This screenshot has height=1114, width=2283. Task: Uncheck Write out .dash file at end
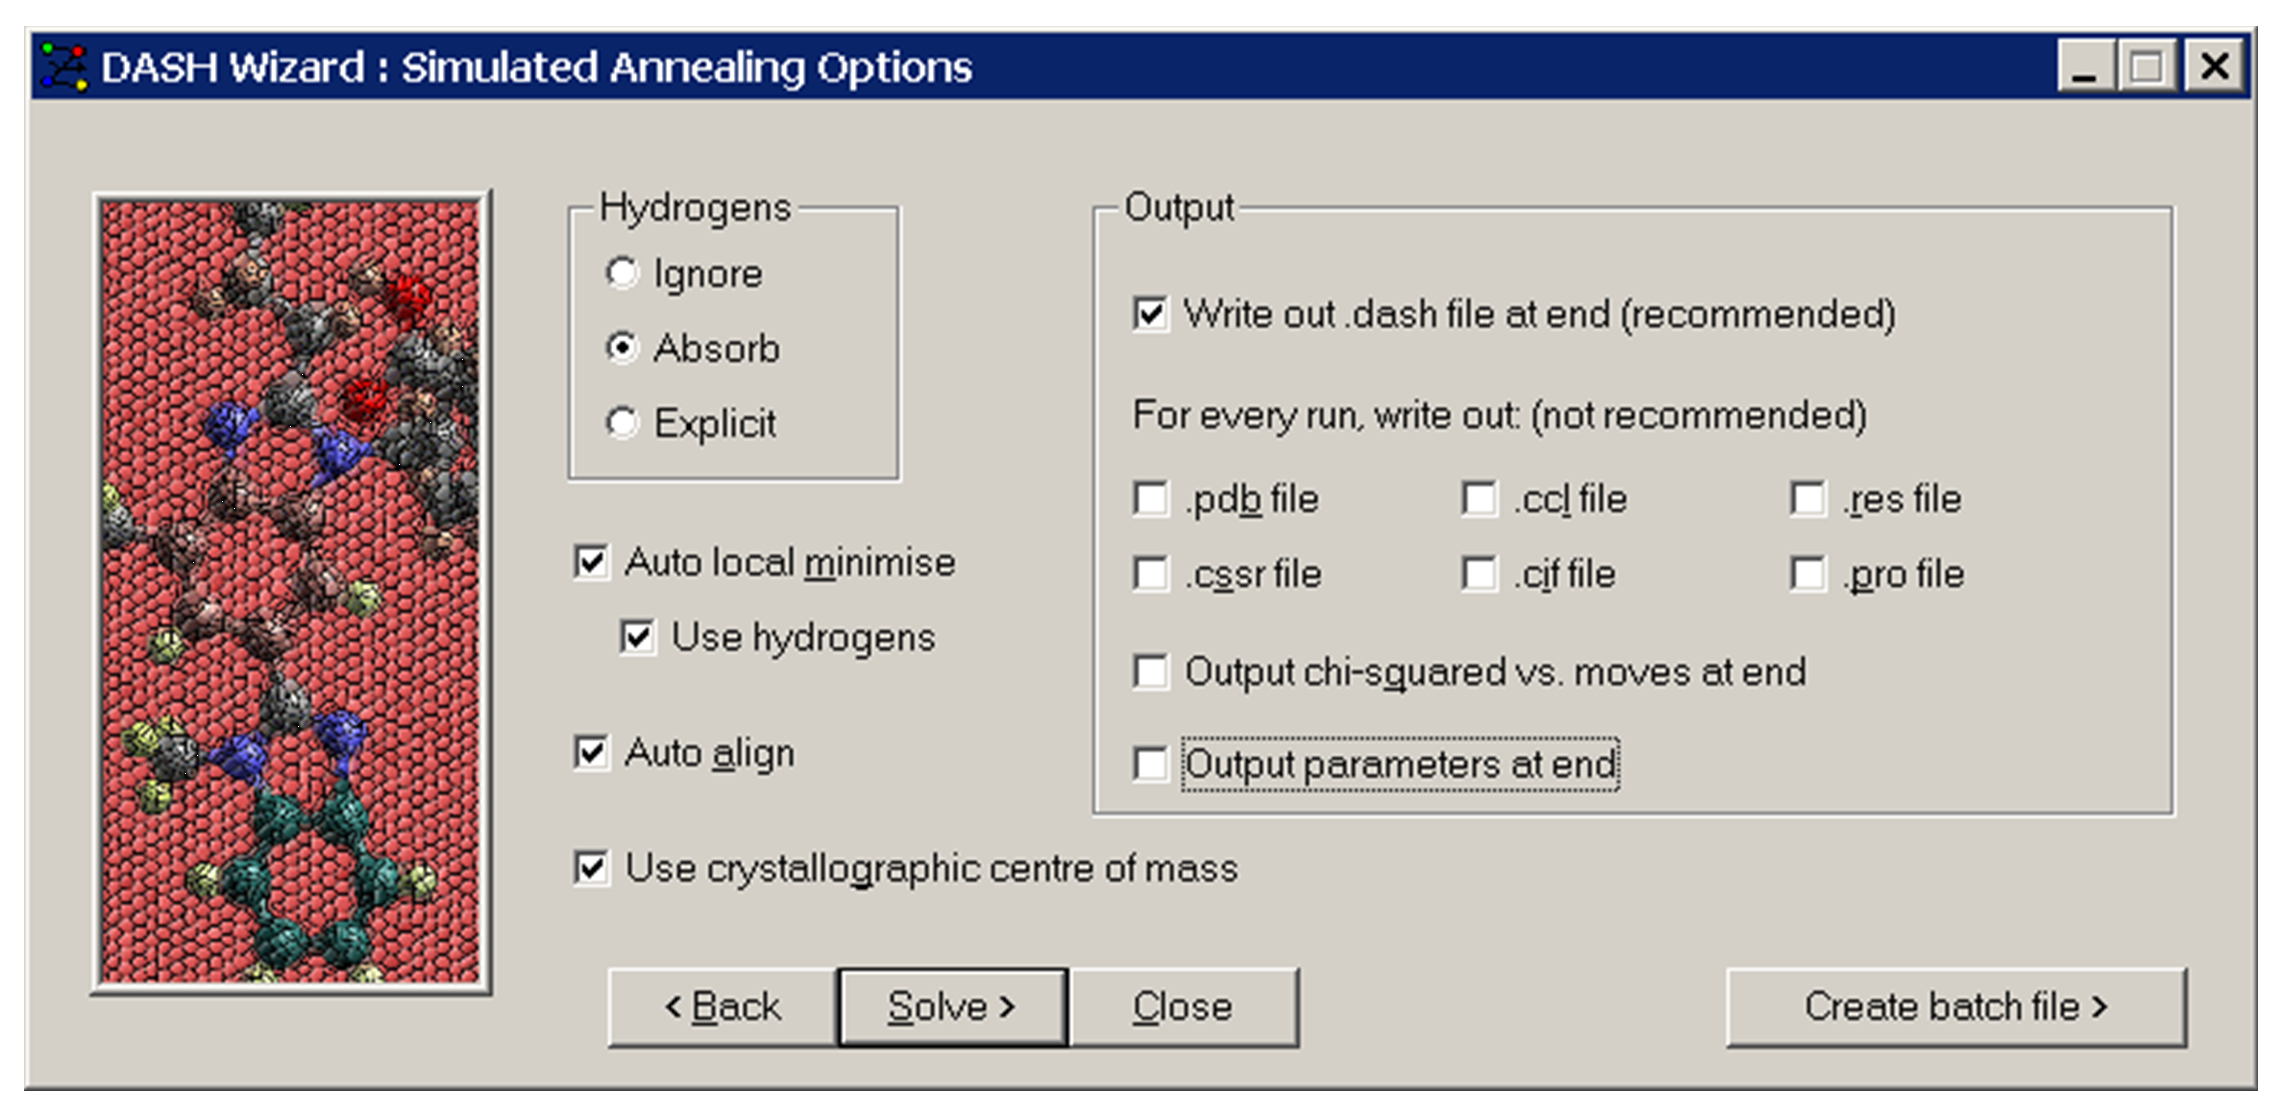coord(1150,314)
